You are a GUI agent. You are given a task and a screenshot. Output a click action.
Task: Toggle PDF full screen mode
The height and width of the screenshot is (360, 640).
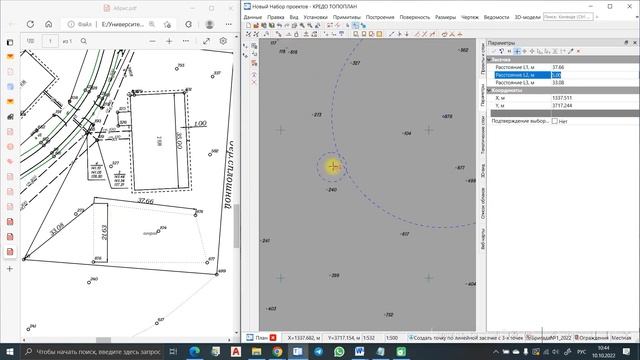[x=207, y=41]
